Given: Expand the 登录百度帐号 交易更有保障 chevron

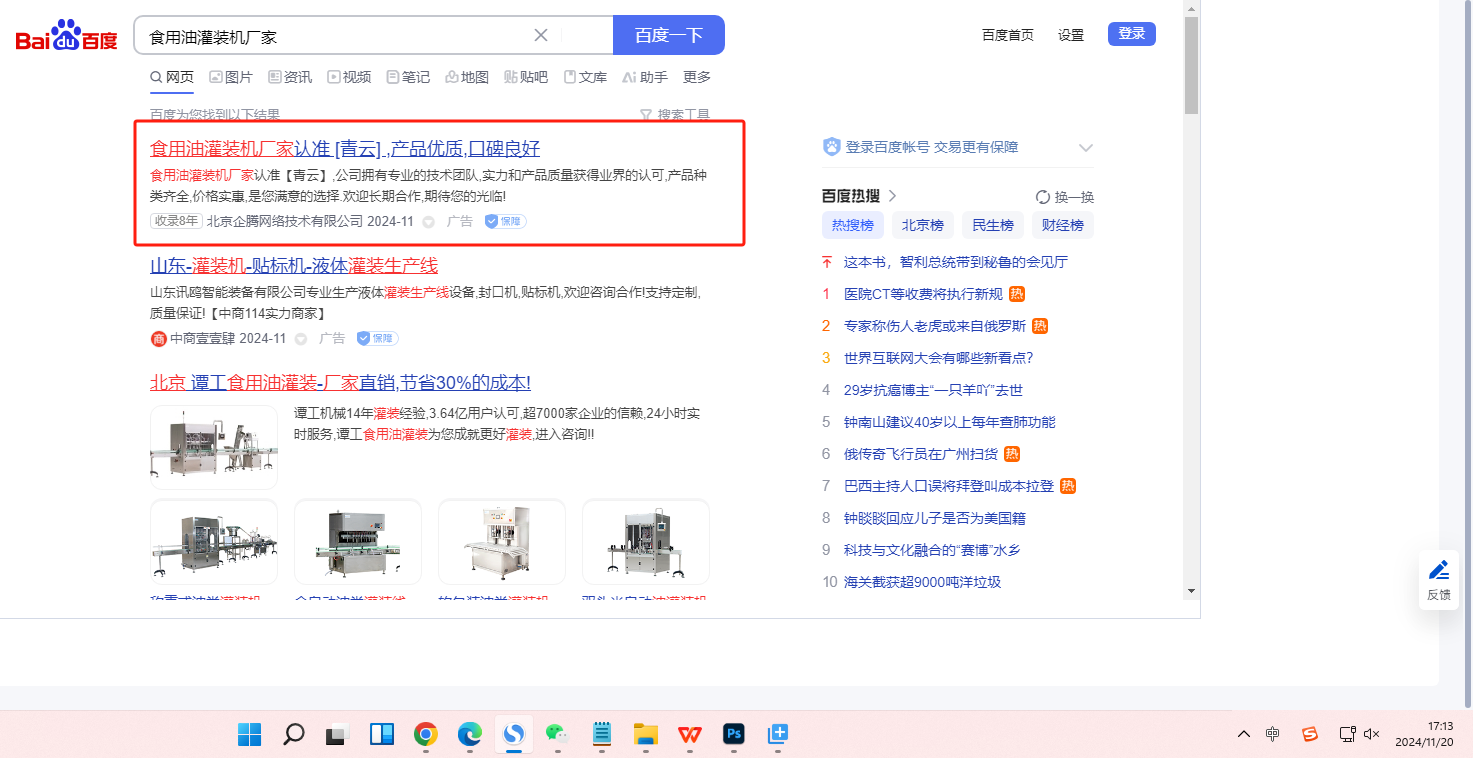Looking at the screenshot, I should pos(1086,148).
